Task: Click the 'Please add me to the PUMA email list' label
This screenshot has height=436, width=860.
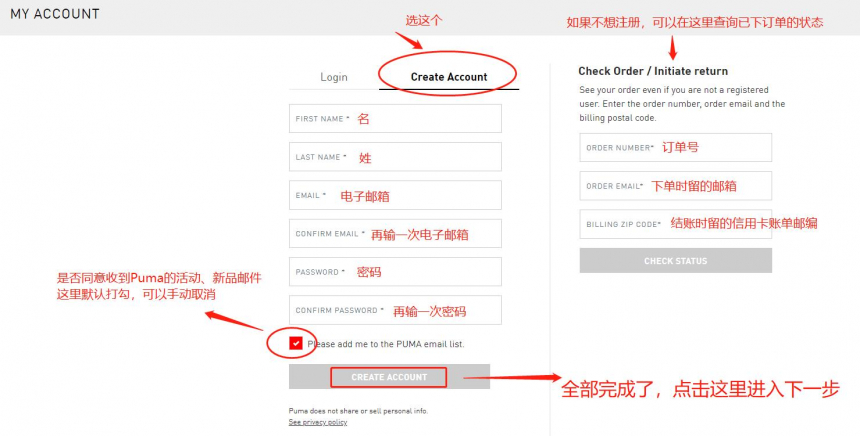Action: click(x=386, y=344)
